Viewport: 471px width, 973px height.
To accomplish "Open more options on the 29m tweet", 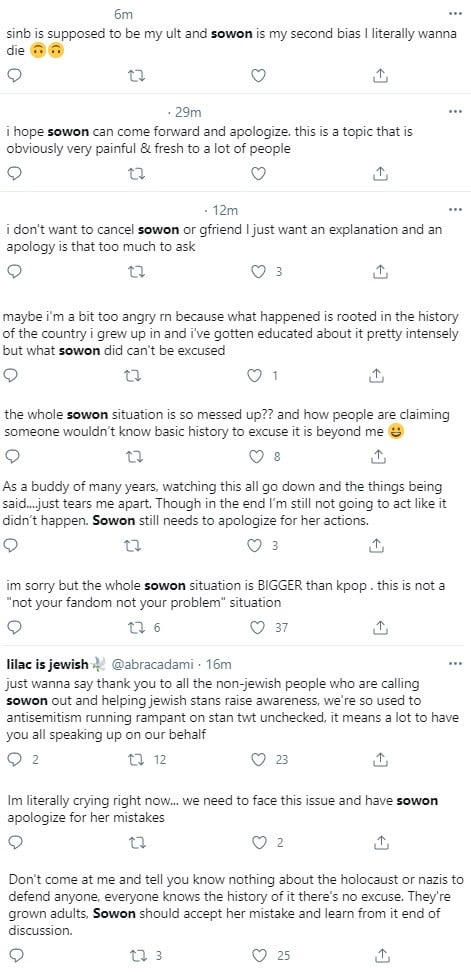I will pos(455,112).
